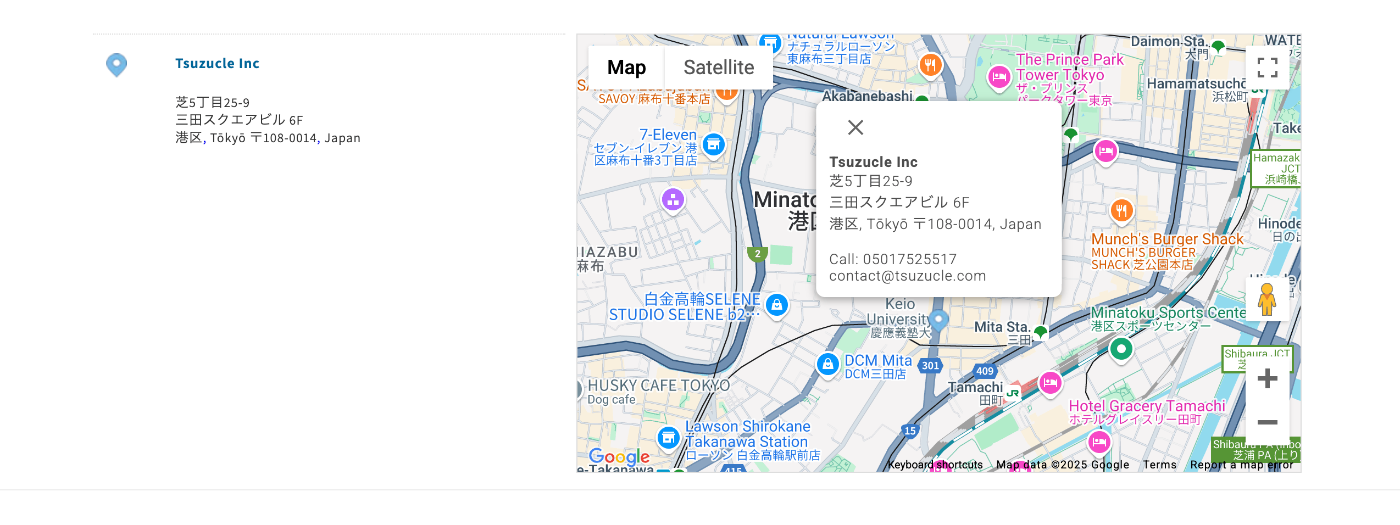
Task: Click the SELENE studio marker icon
Action: [776, 305]
